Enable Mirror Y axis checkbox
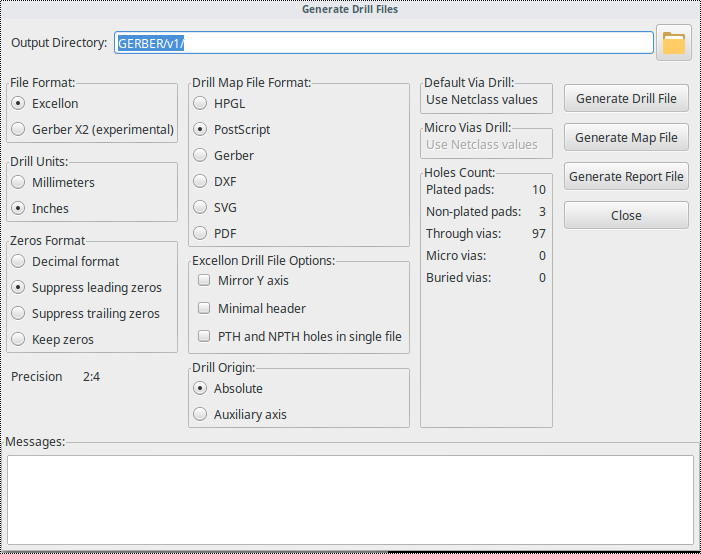The image size is (701, 554). (x=204, y=281)
